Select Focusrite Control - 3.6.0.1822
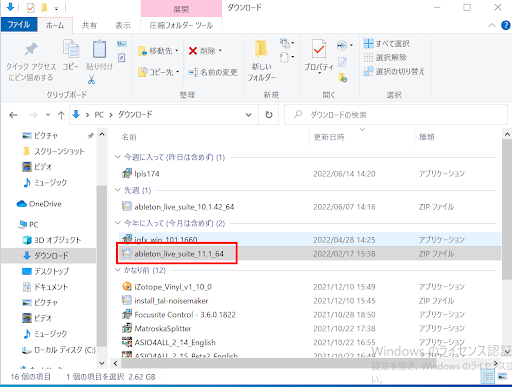 click(x=310, y=315)
